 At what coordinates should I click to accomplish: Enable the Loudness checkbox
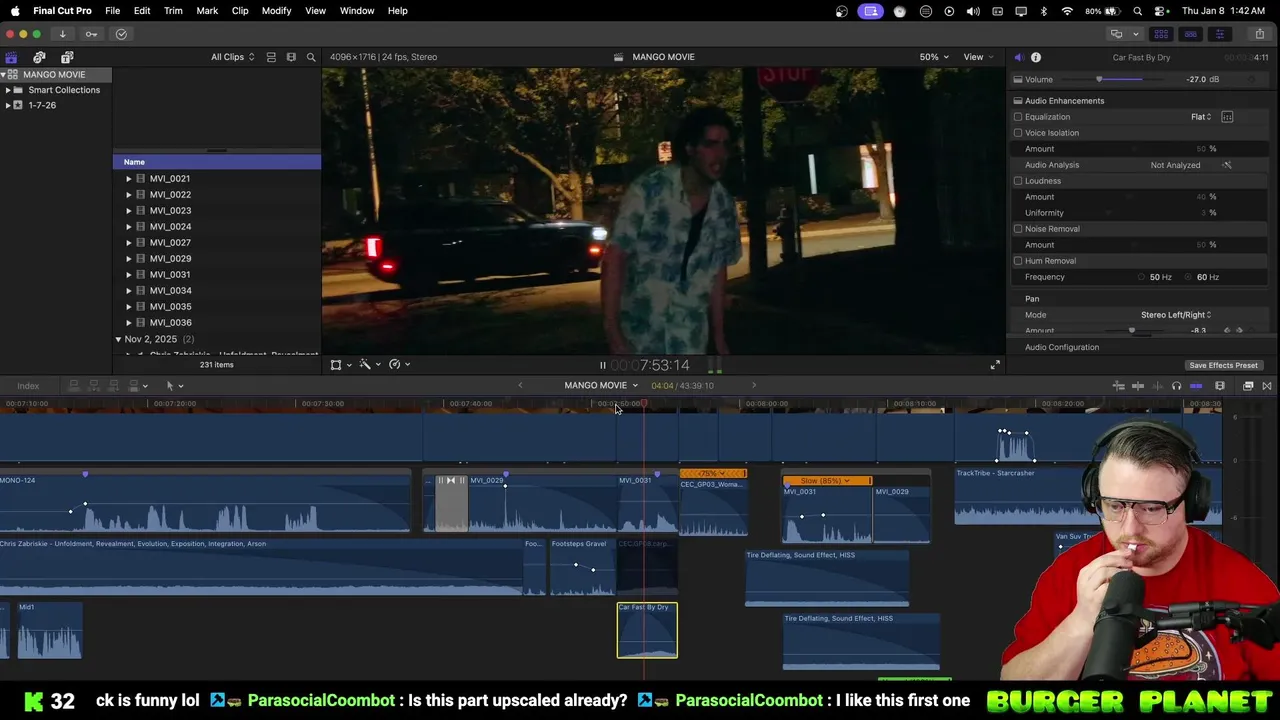(x=1018, y=181)
